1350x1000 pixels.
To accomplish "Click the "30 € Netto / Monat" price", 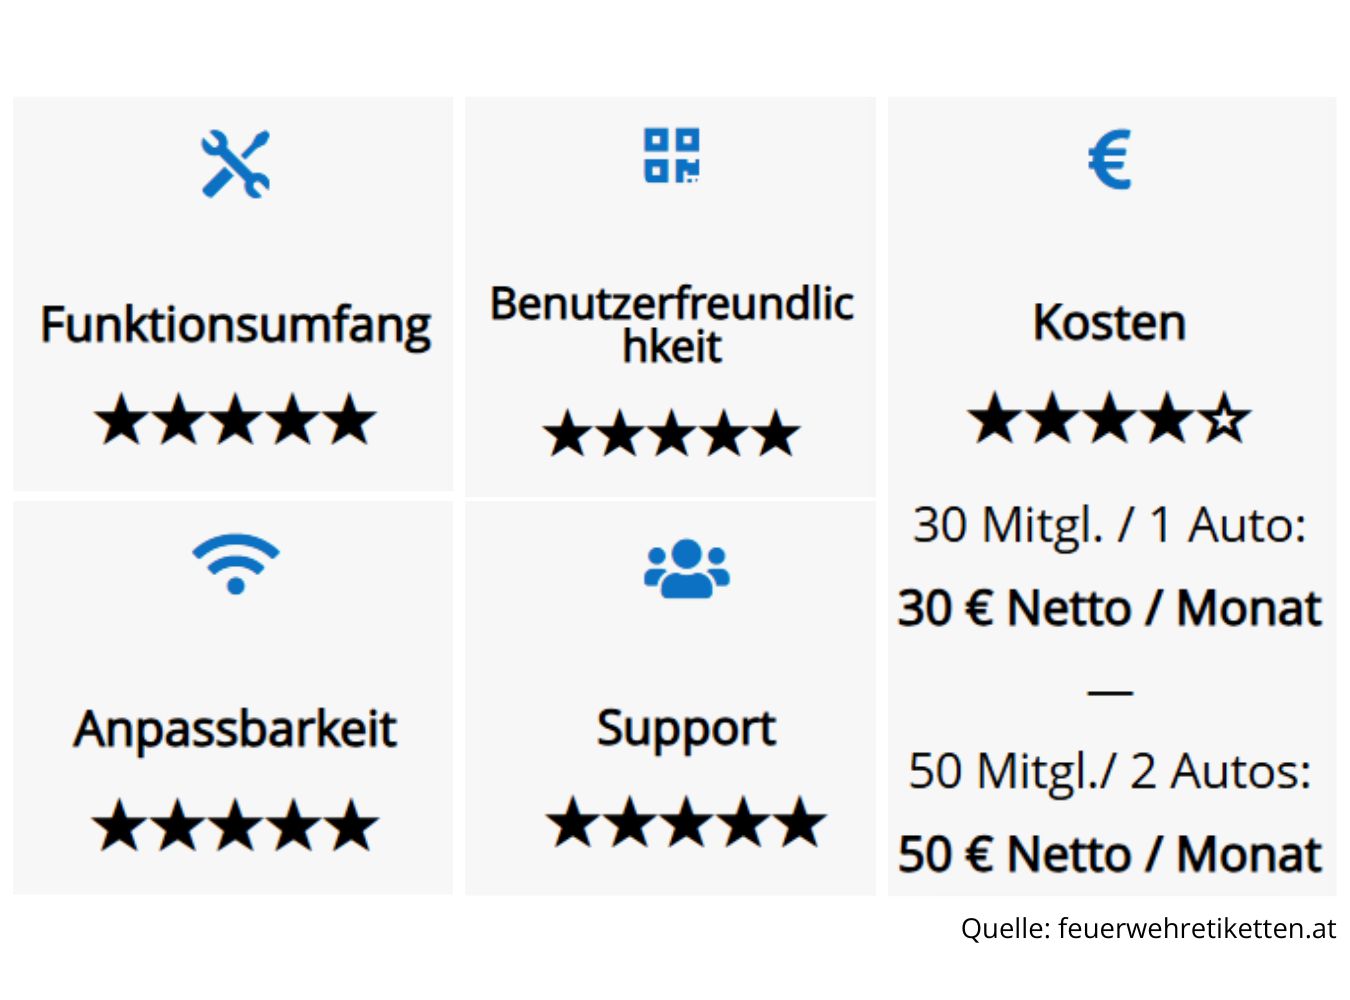I will 1109,608.
